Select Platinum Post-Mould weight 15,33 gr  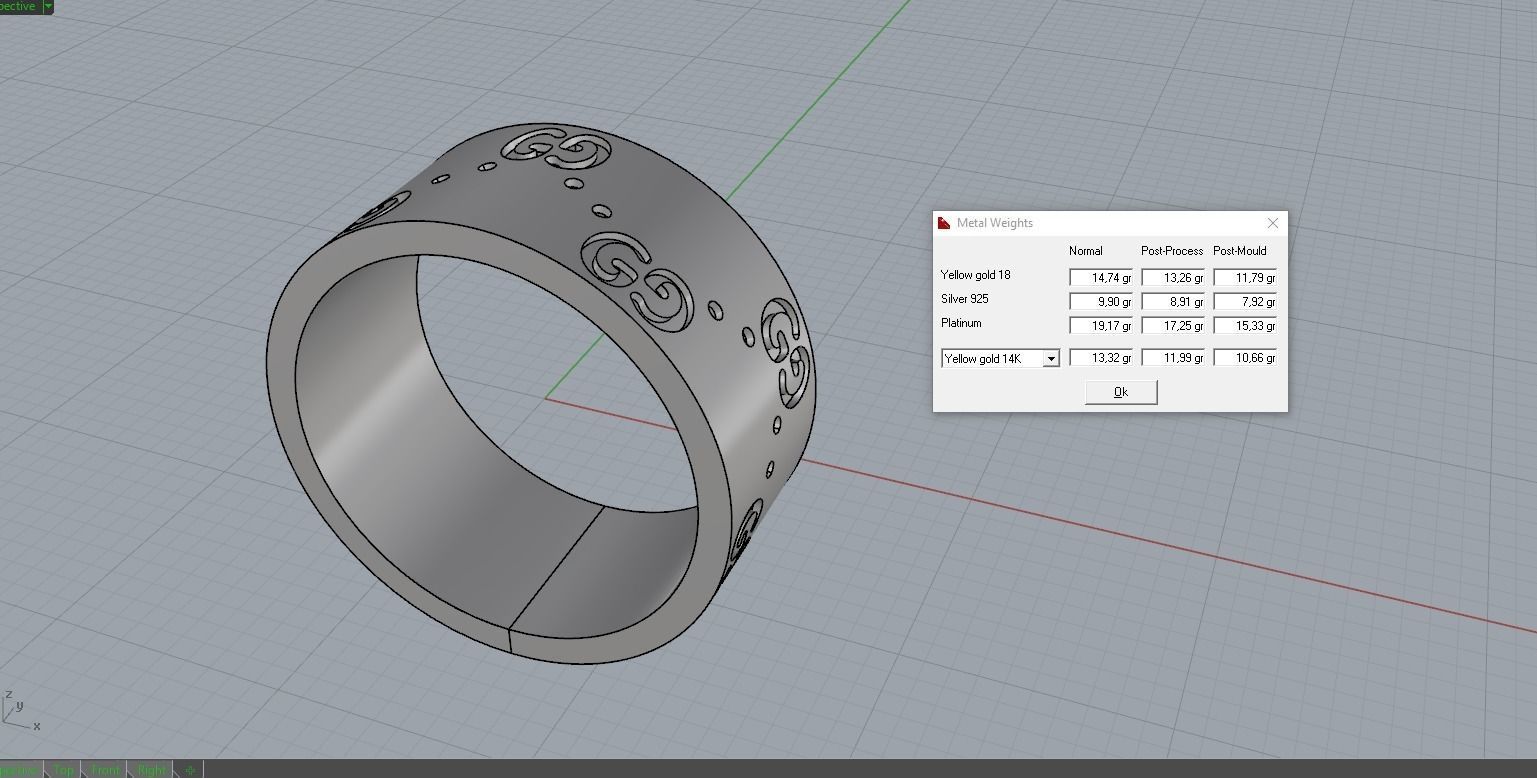tap(1245, 326)
